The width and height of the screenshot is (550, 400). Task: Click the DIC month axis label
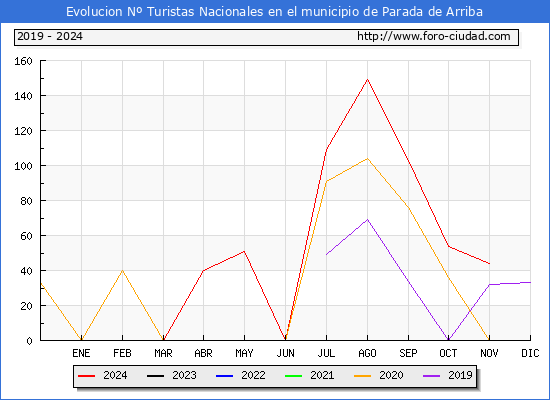(x=530, y=353)
